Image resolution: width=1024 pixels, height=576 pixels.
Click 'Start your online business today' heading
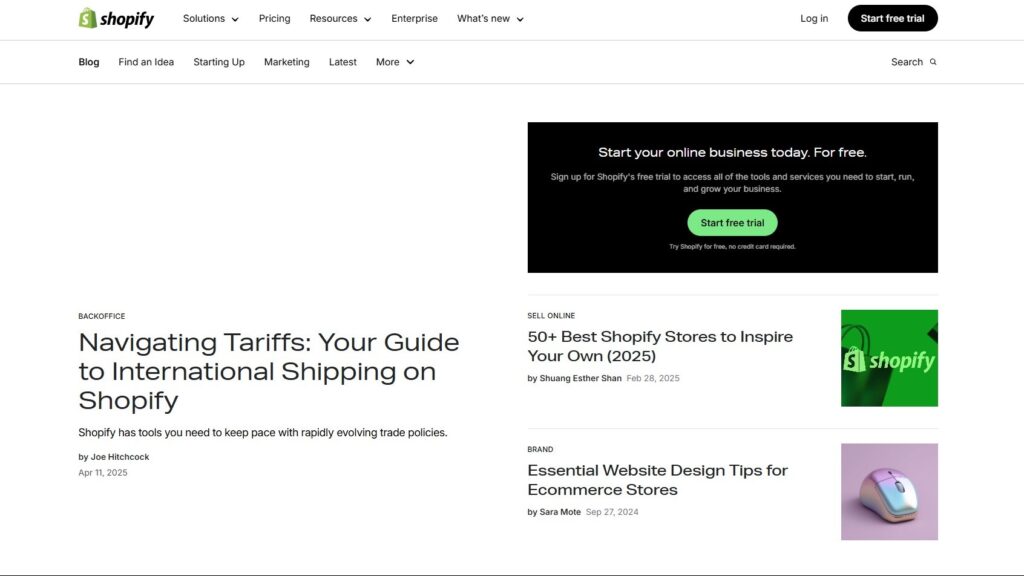pyautogui.click(x=732, y=152)
